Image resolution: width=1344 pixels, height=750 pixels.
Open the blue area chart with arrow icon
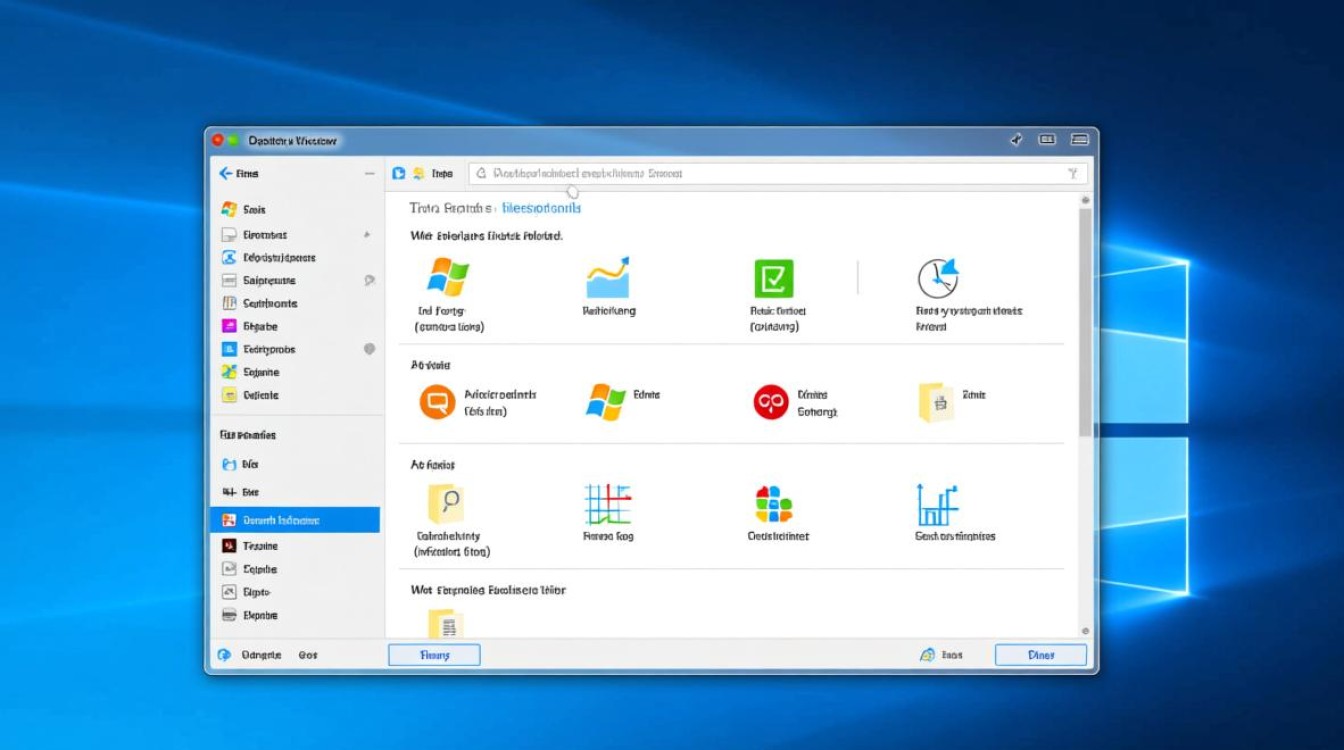[x=608, y=278]
